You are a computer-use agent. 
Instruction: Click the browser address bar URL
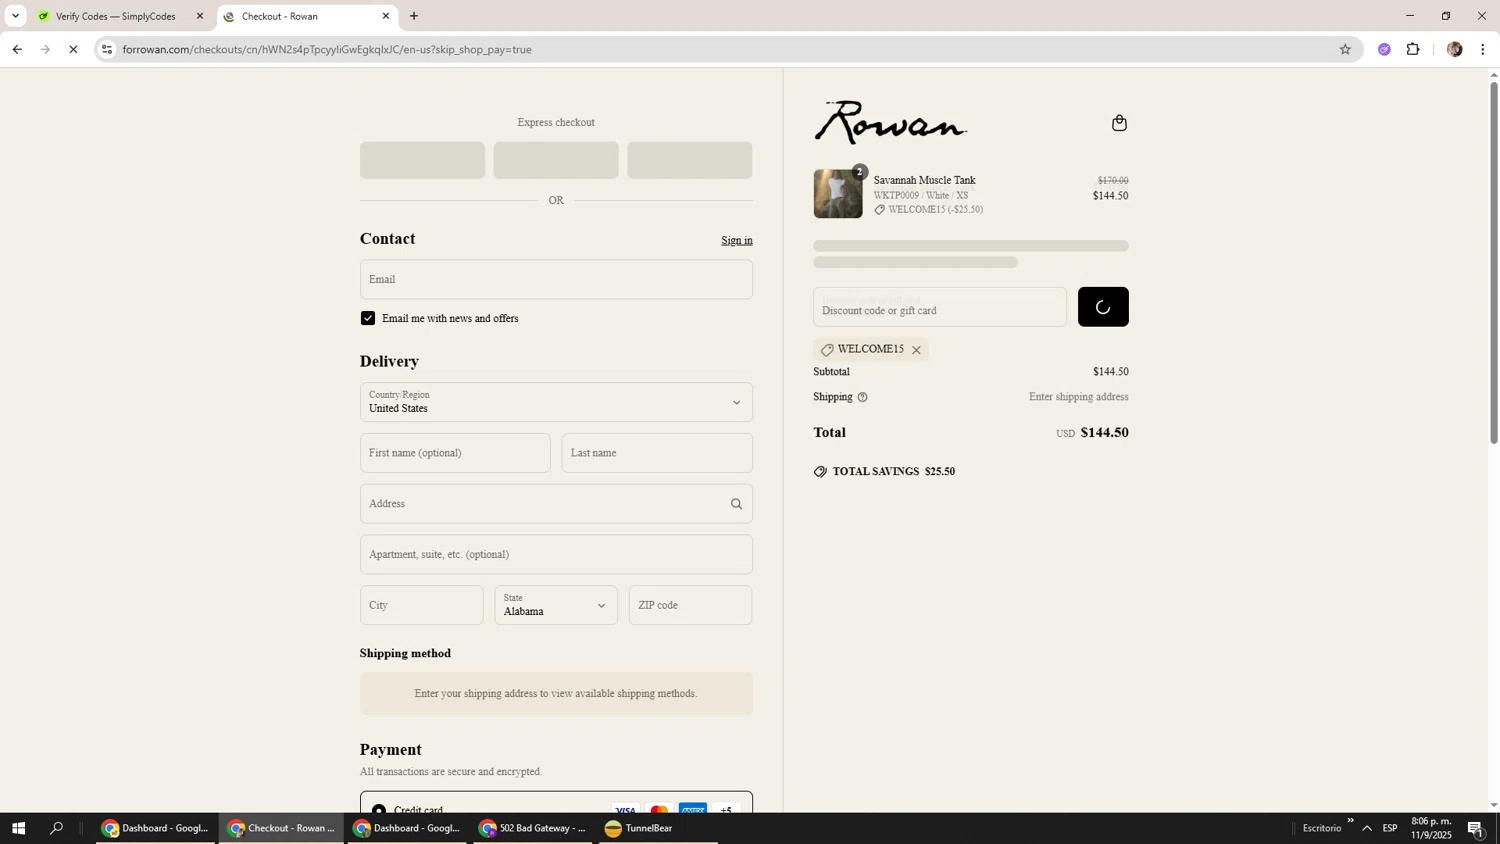[327, 49]
